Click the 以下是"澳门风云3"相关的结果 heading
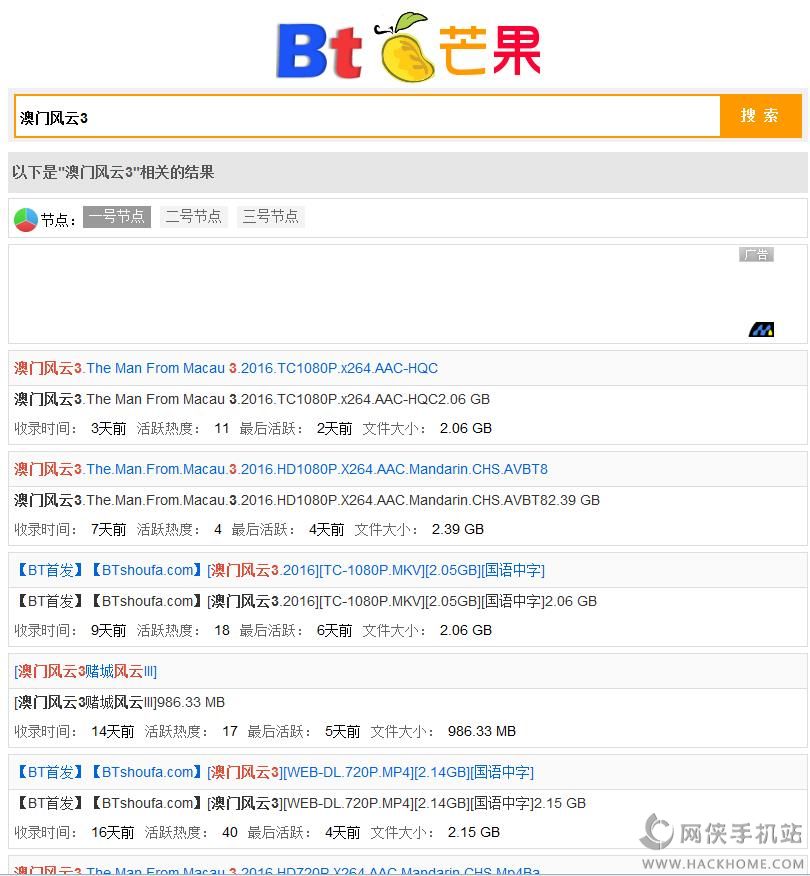Screen dimensions: 810x876 click(x=113, y=172)
